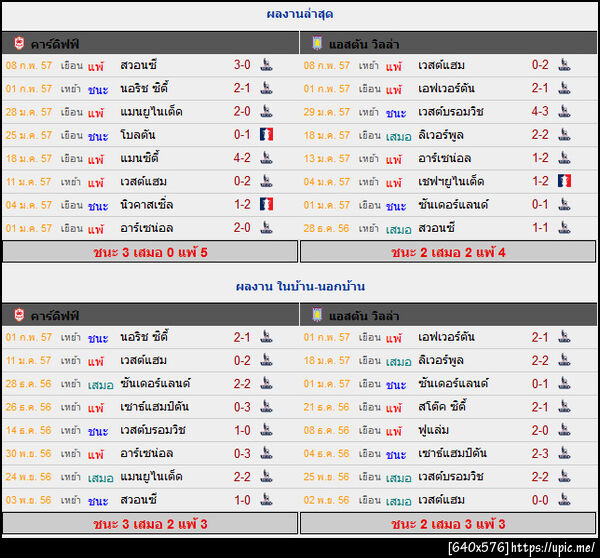The height and width of the screenshot is (558, 600).
Task: Click date 08 ธ.ค. 56
Action: click(326, 430)
